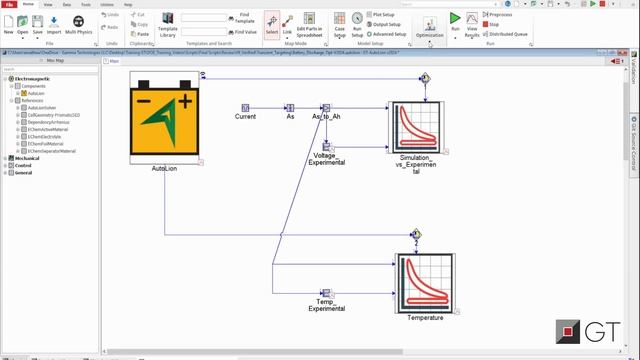
Task: Select the Temp_Experimental block
Action: pos(326,293)
